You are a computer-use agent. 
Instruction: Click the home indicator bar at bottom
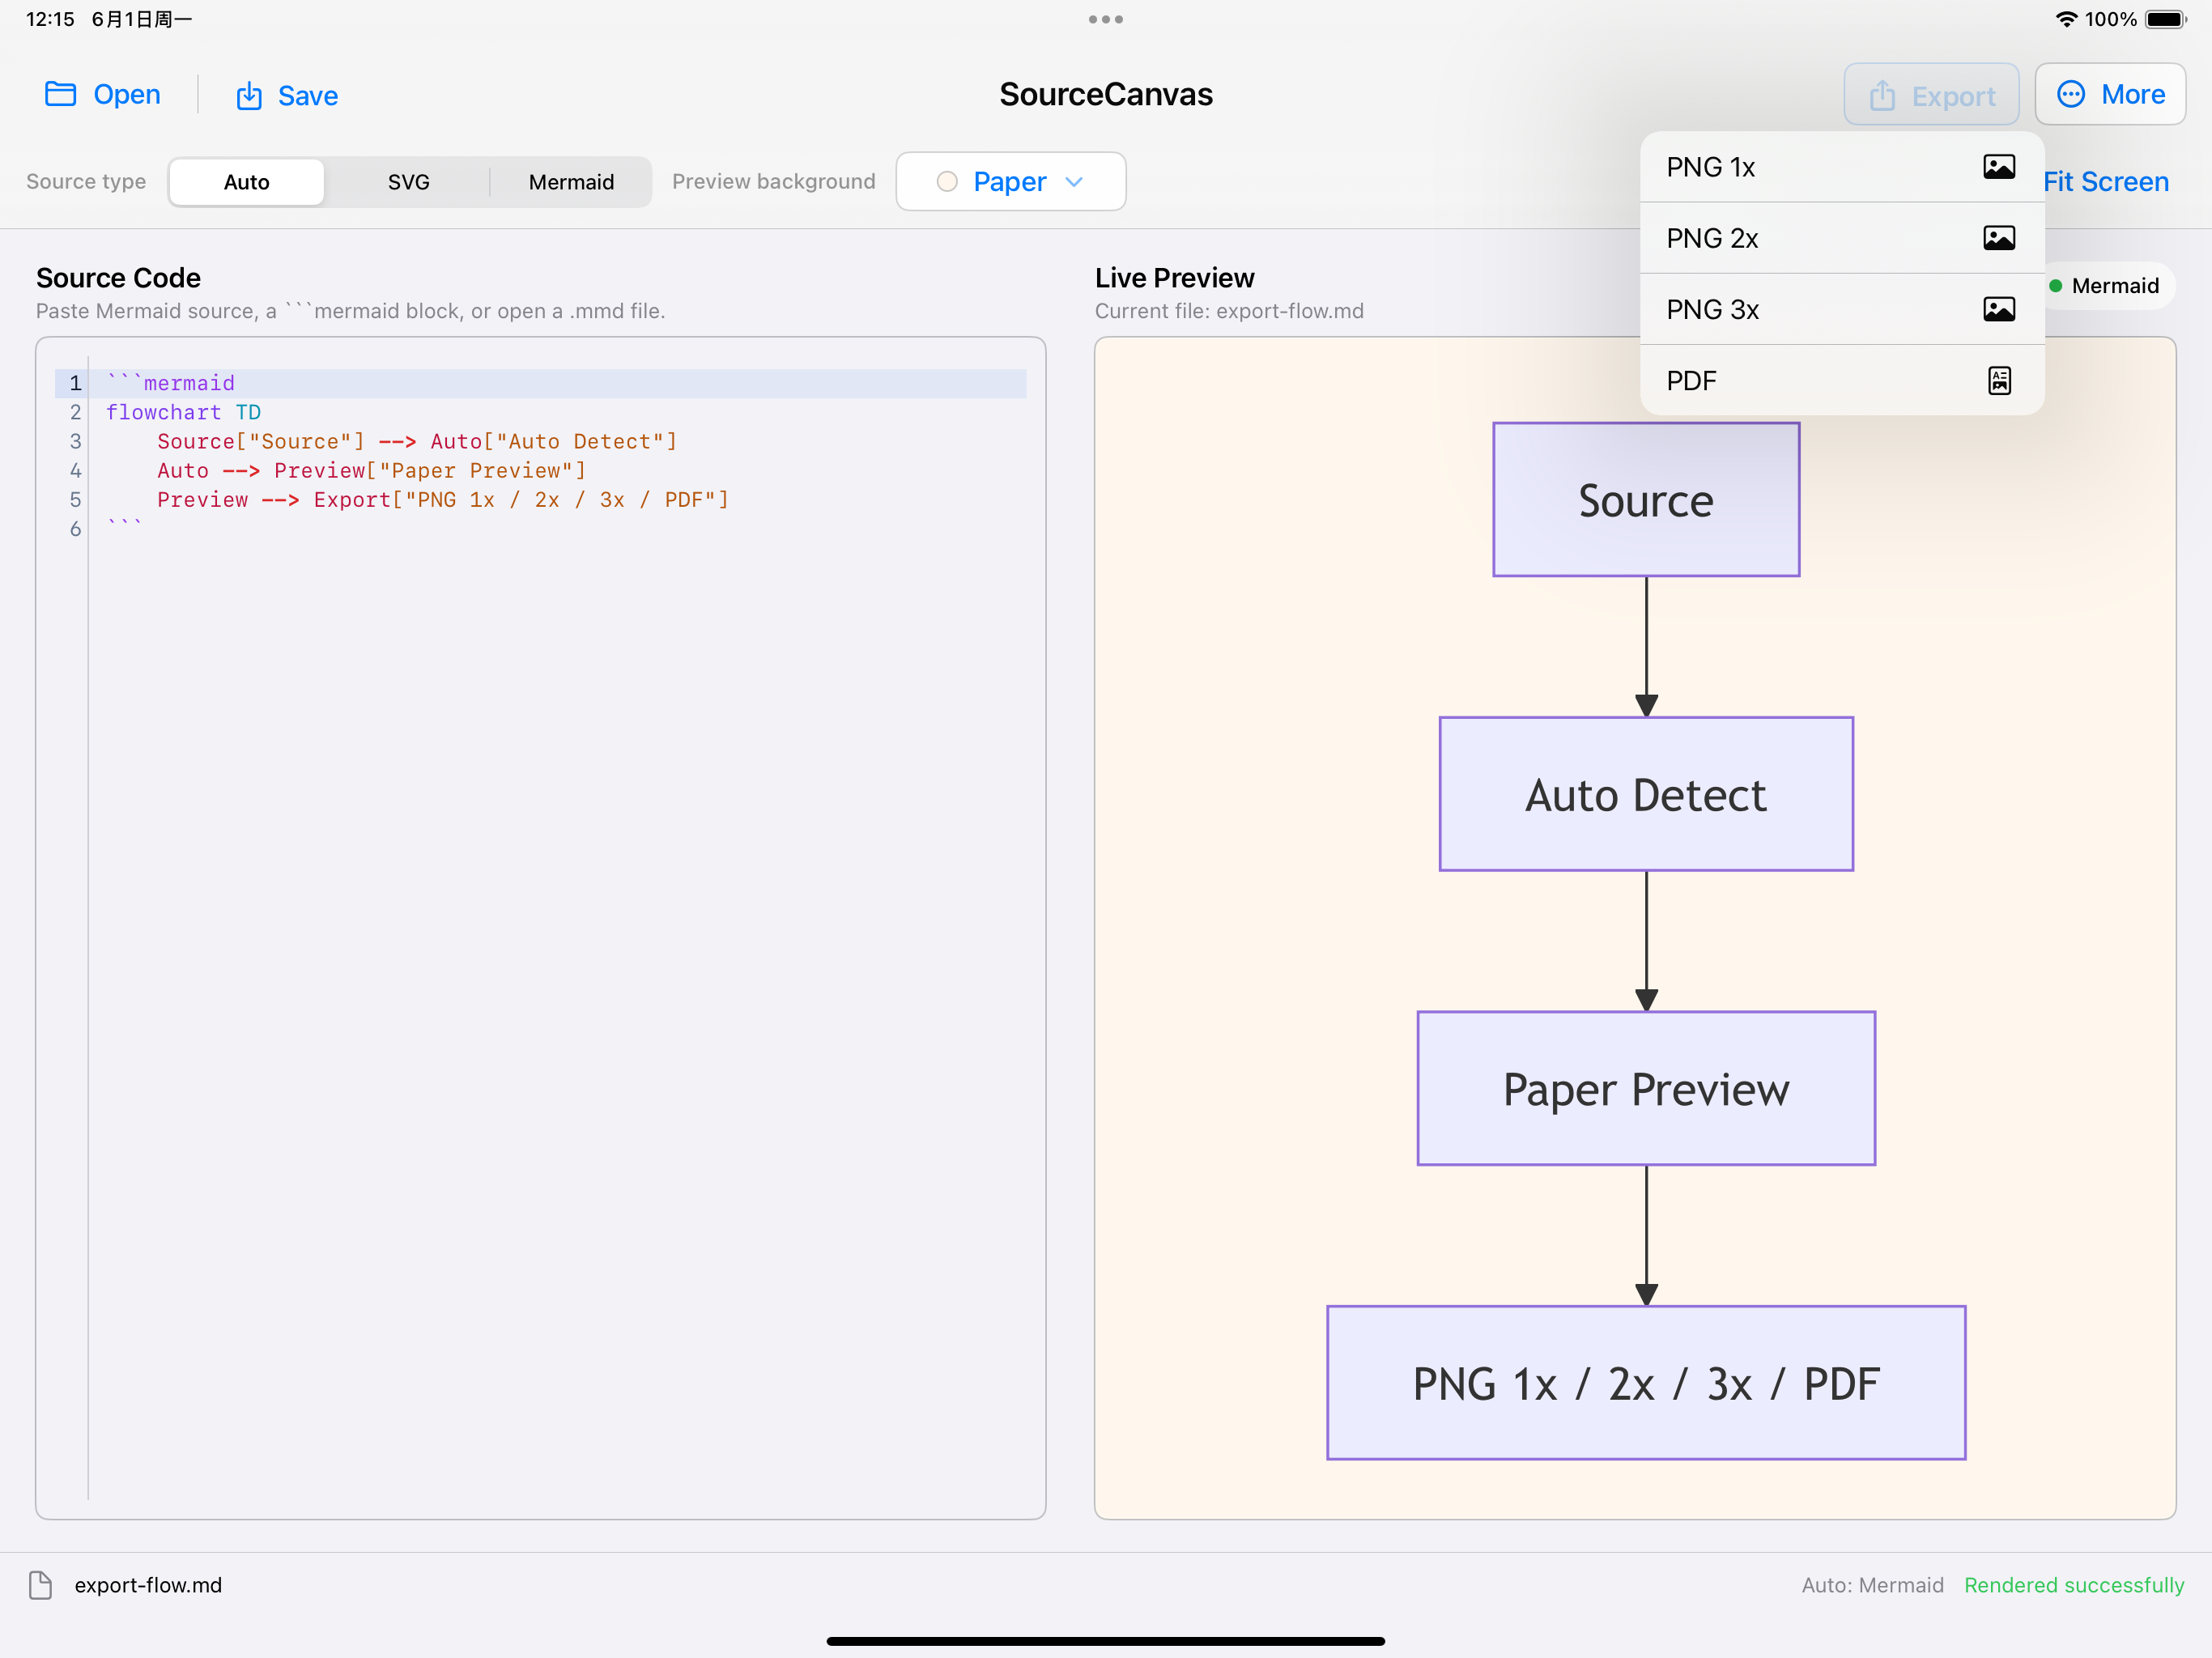point(1106,1641)
